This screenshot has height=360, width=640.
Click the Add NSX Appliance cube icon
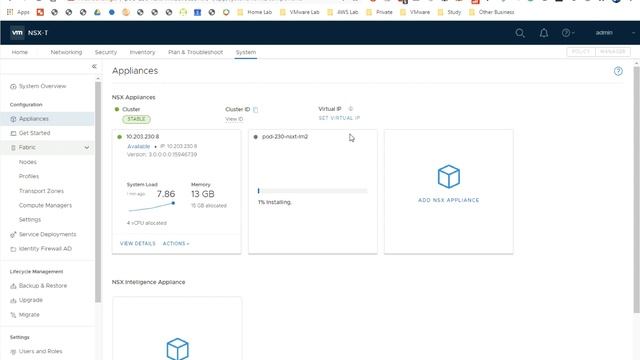(x=449, y=176)
